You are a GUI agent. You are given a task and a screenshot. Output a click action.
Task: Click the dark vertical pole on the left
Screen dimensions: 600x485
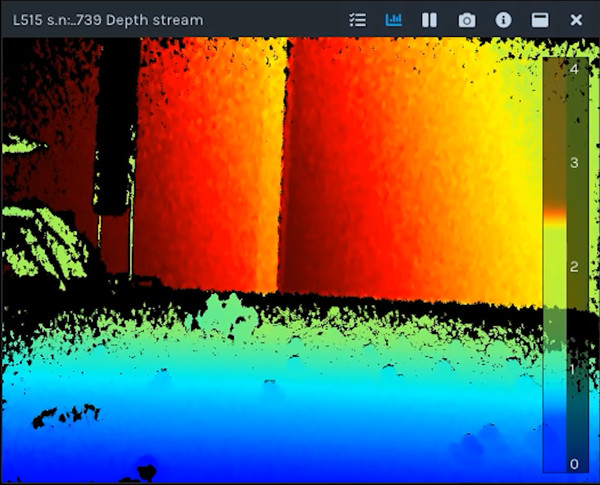tap(117, 150)
